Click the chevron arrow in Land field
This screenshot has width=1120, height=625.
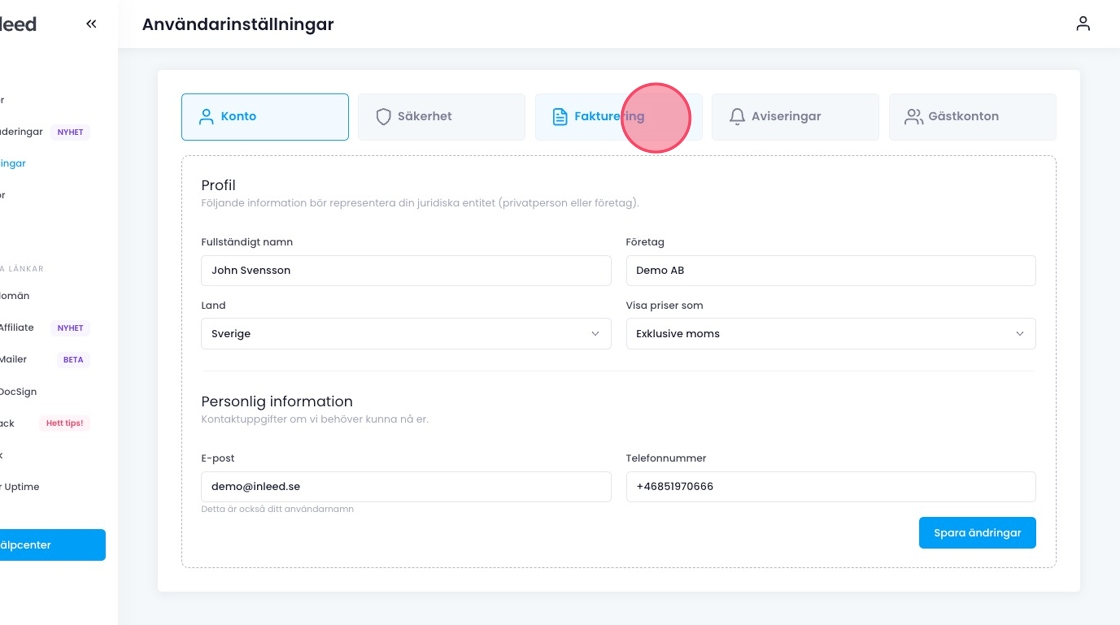click(595, 334)
